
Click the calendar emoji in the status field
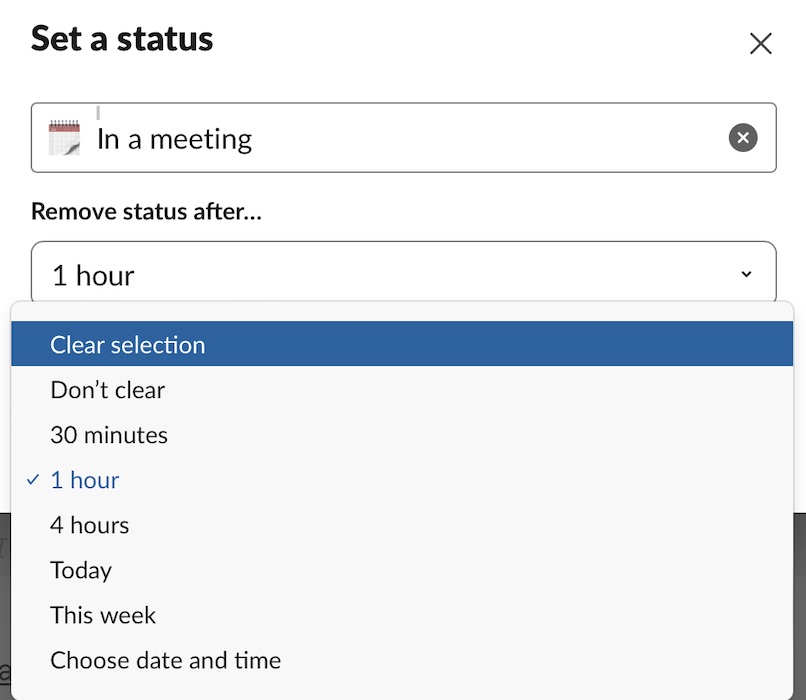(x=66, y=138)
